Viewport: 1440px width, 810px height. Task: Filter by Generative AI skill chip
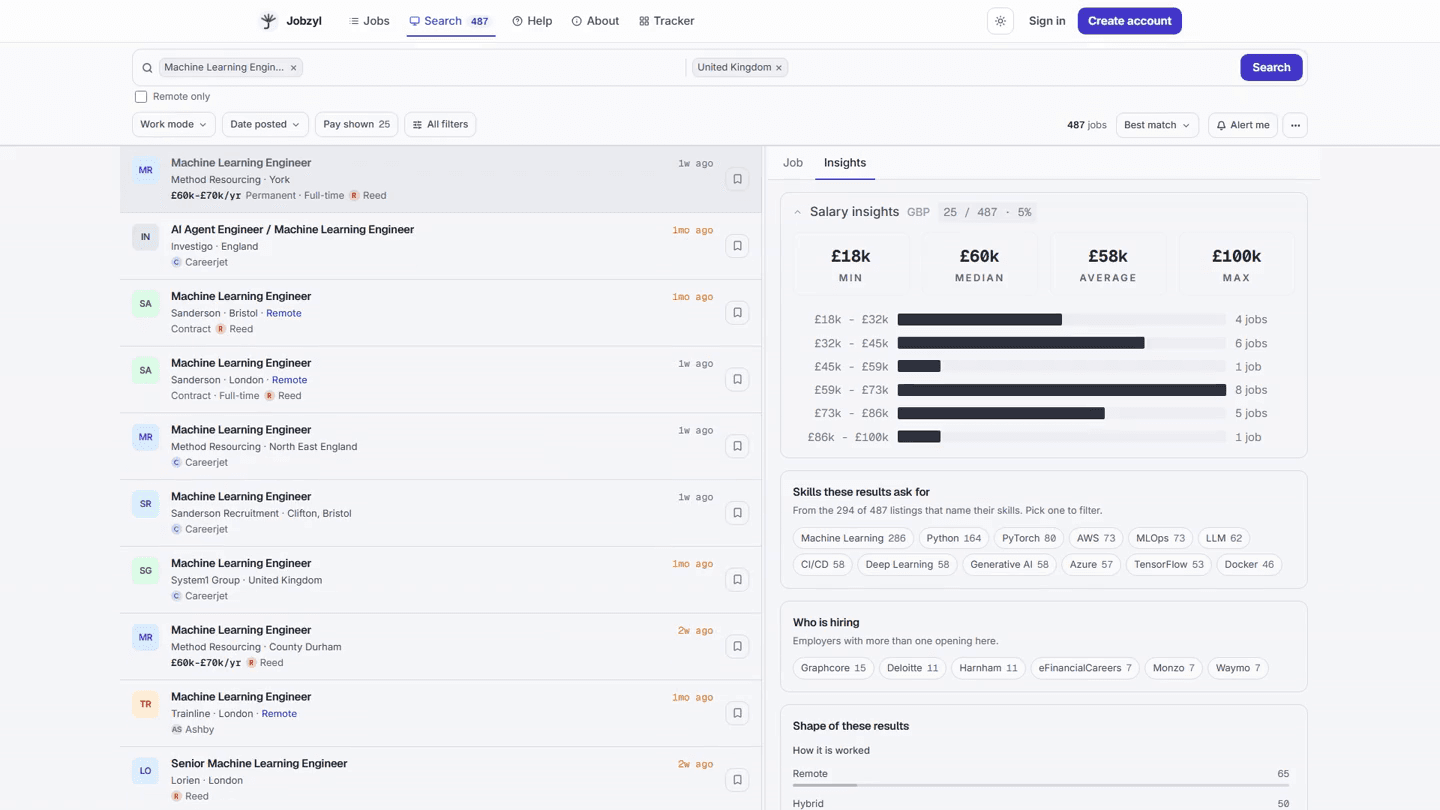point(1009,565)
